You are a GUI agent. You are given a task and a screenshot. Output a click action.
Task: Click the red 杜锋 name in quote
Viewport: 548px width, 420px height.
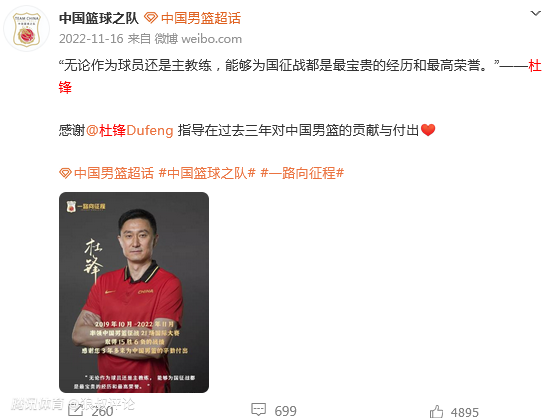(535, 65)
